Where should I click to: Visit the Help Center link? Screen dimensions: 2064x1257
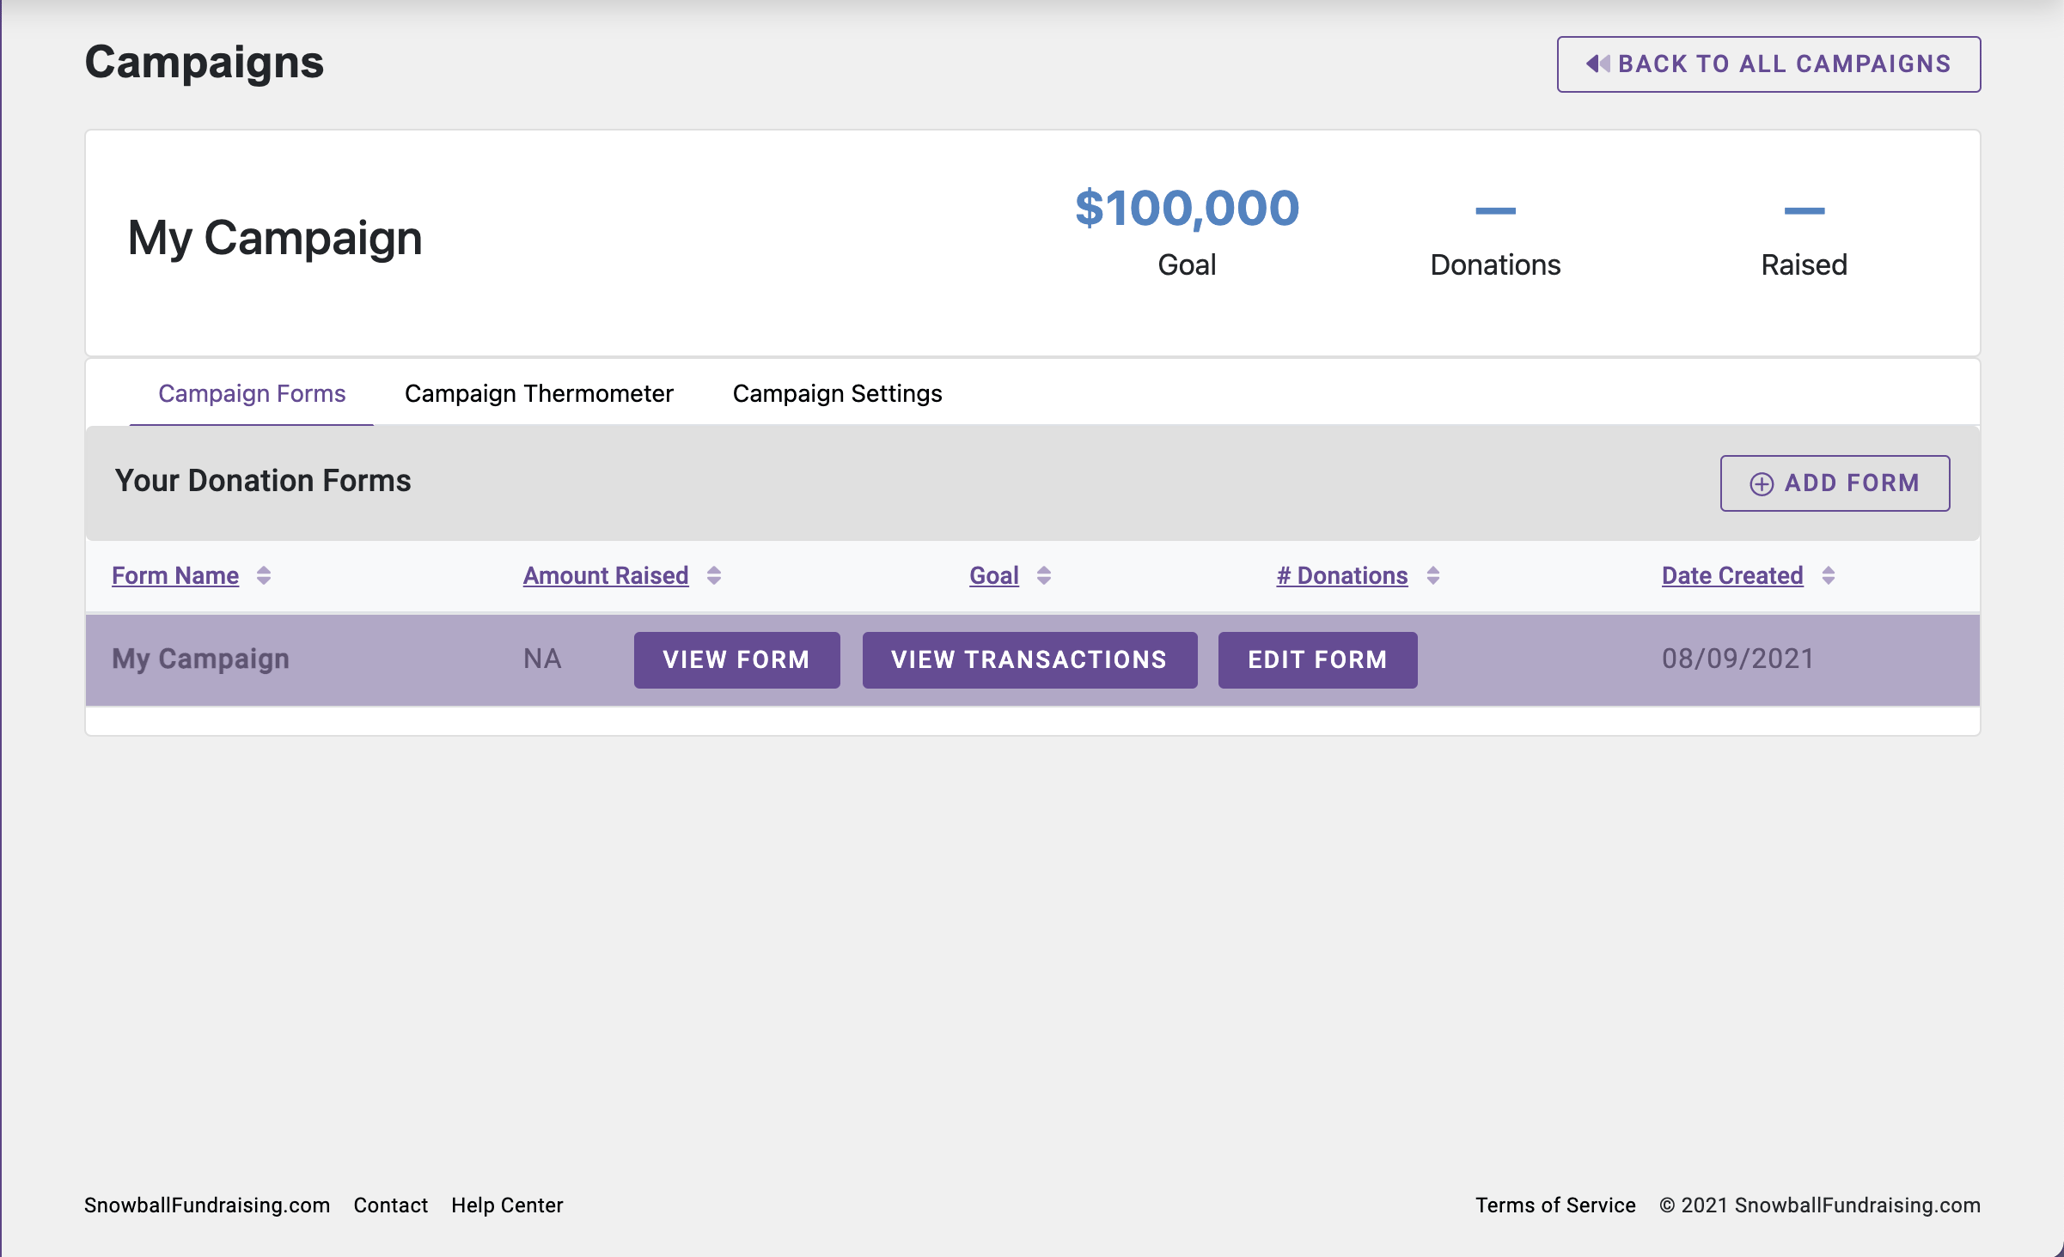coord(507,1205)
